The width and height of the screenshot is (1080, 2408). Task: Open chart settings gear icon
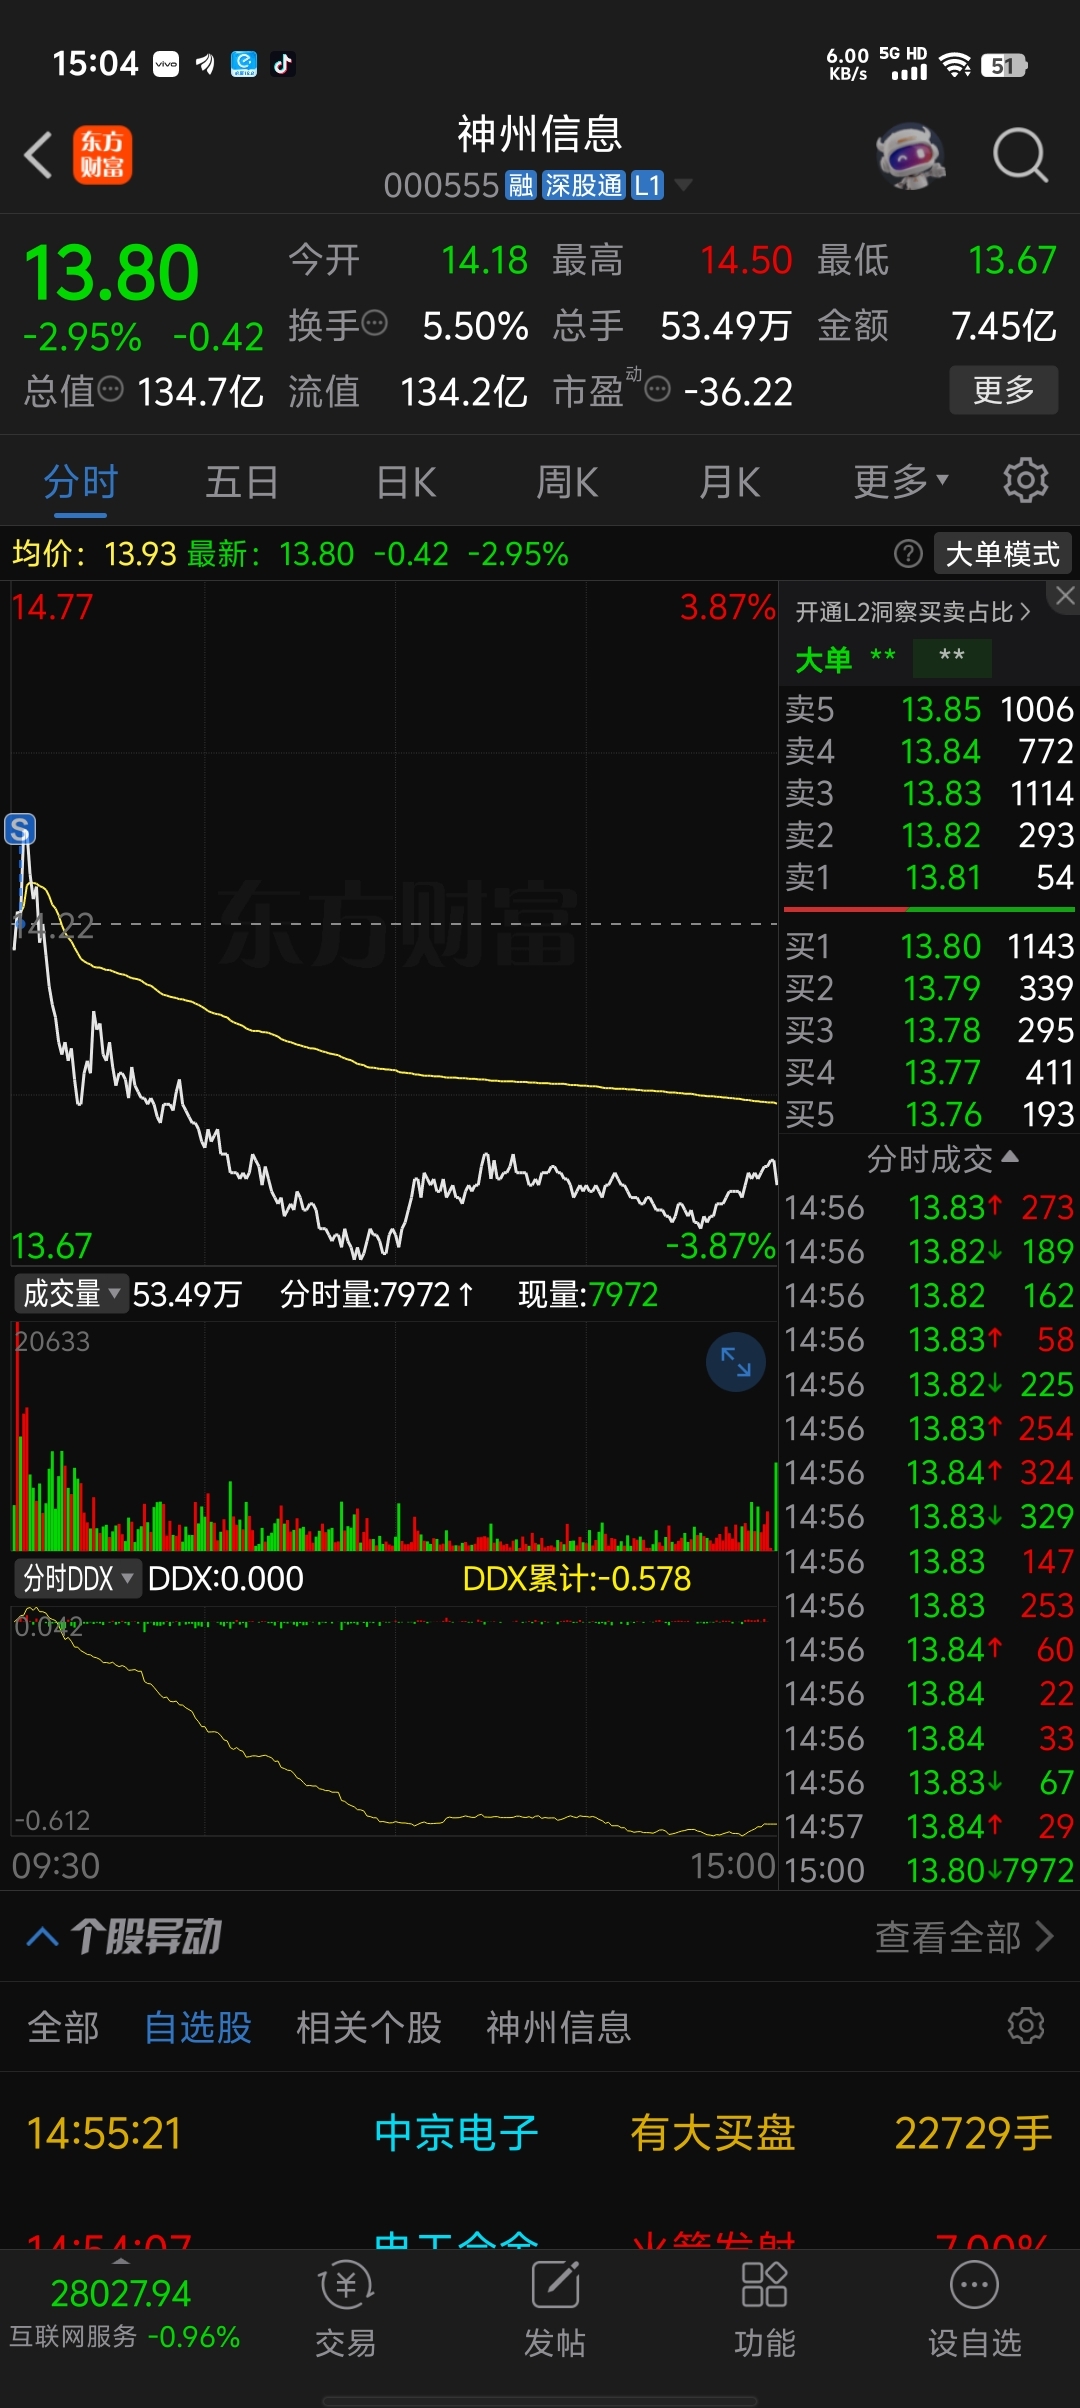1025,481
